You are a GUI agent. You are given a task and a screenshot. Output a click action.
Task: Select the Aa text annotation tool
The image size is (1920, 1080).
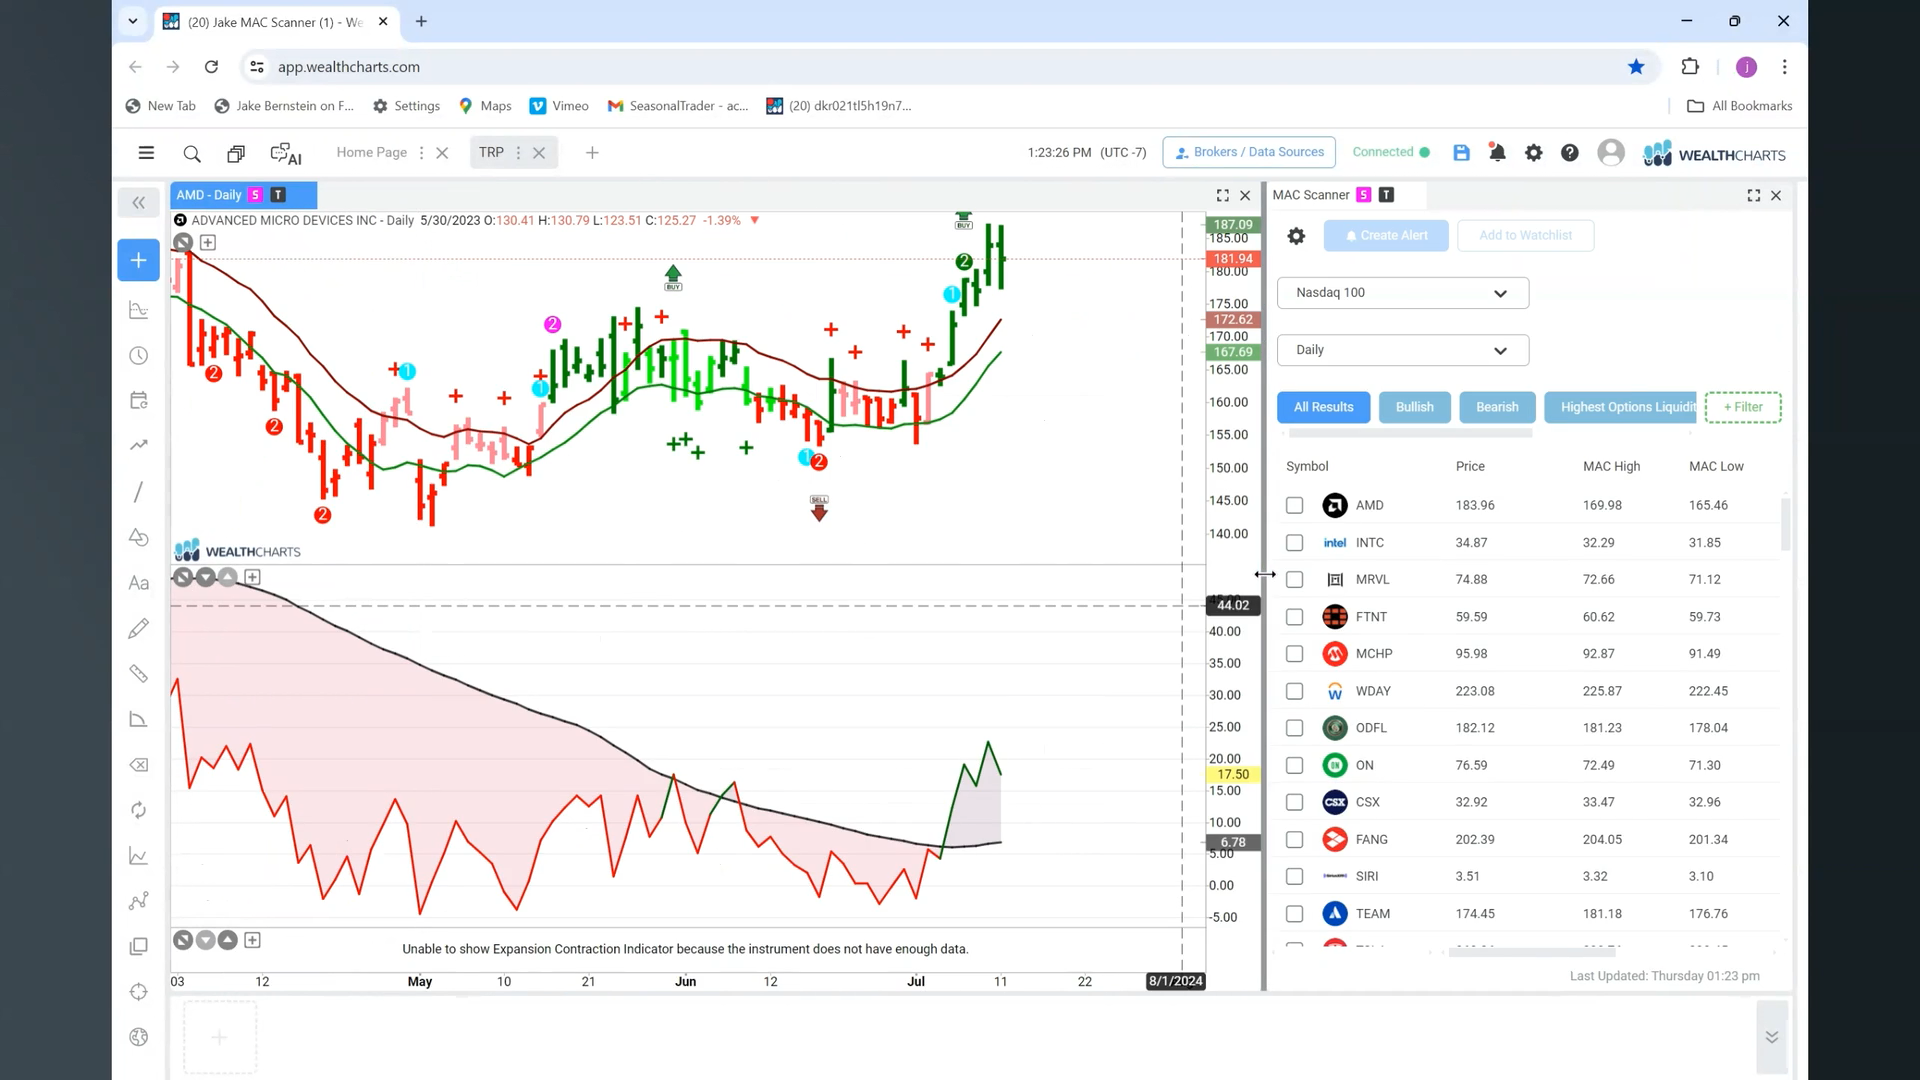[x=139, y=583]
